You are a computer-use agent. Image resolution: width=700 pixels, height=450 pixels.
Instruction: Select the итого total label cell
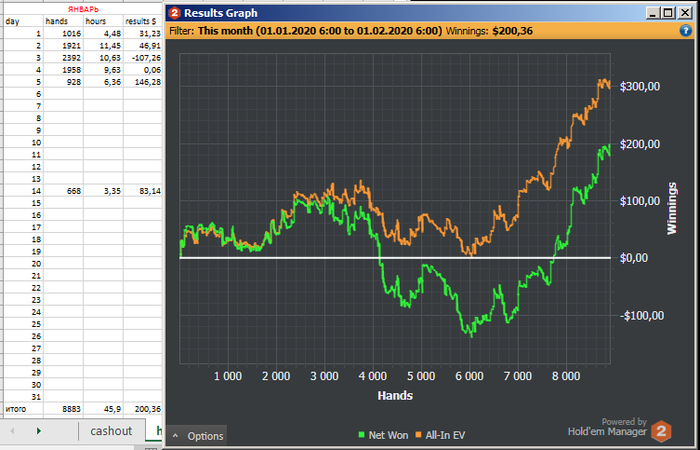(23, 409)
